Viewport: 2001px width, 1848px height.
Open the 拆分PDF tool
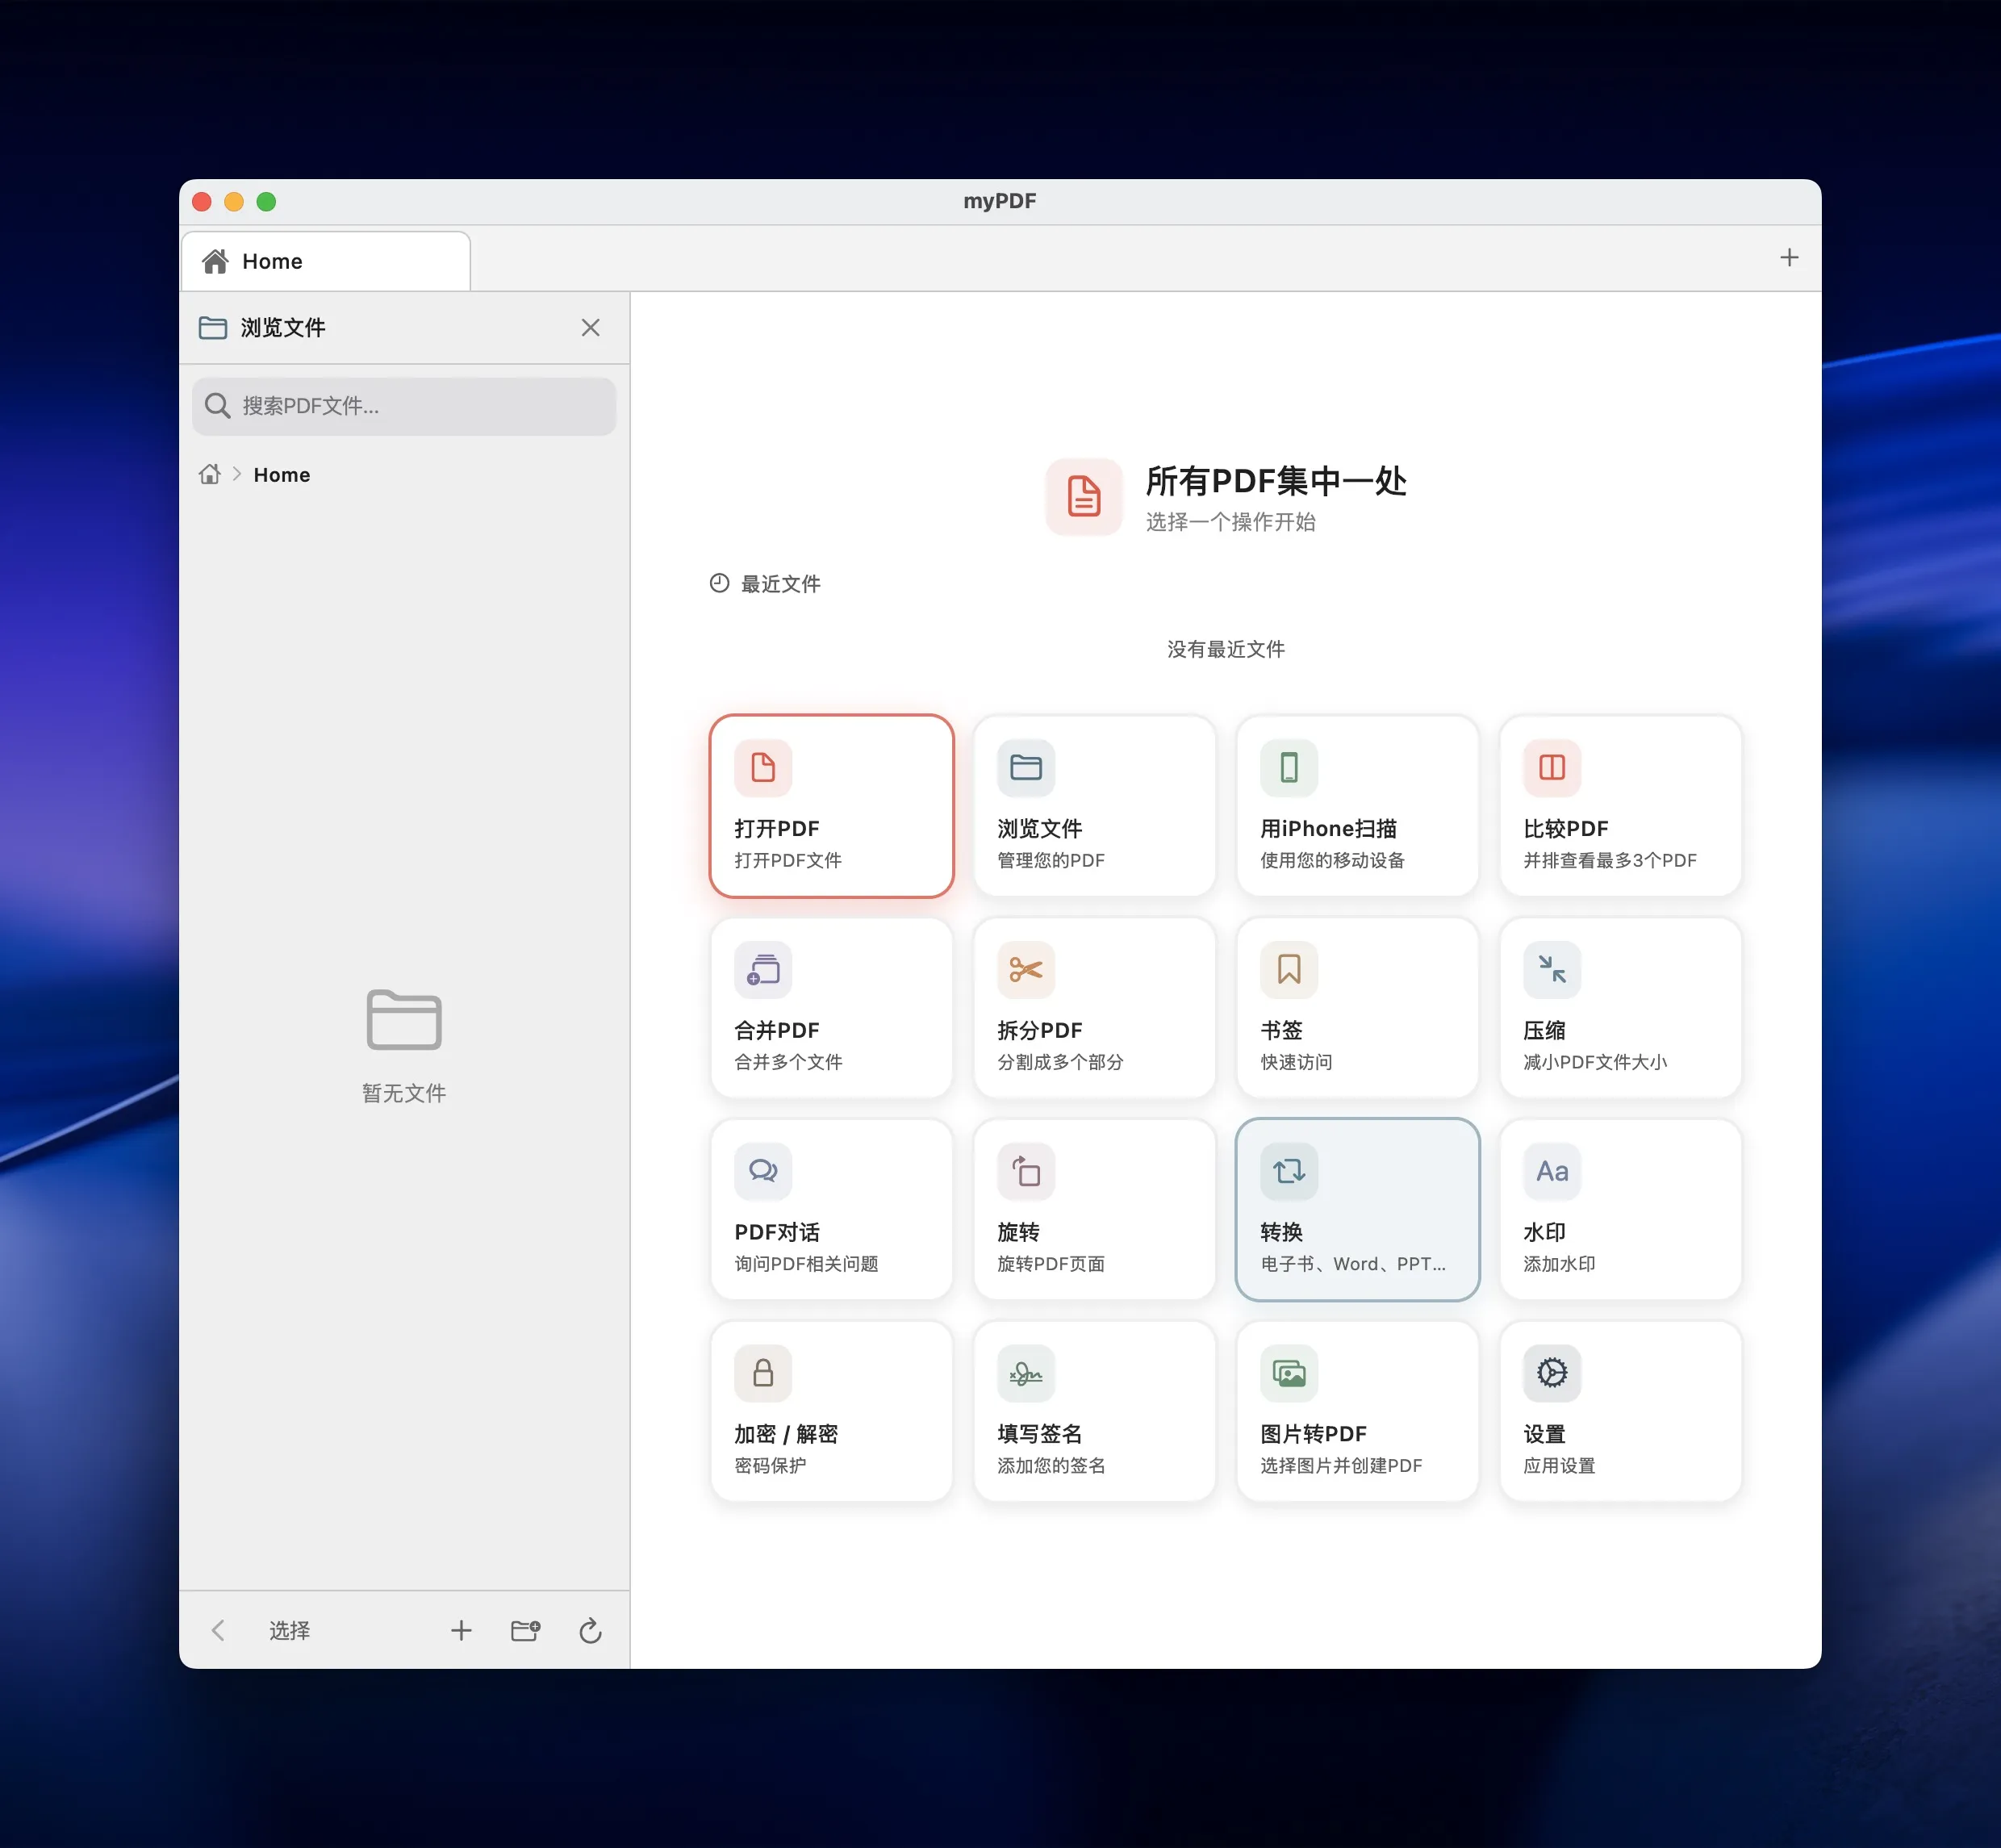(1094, 1007)
